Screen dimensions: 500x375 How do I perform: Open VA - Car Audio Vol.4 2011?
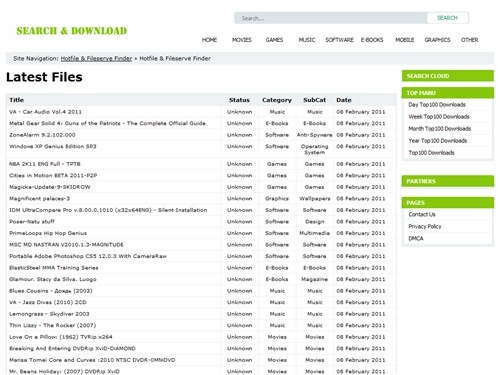(x=45, y=112)
